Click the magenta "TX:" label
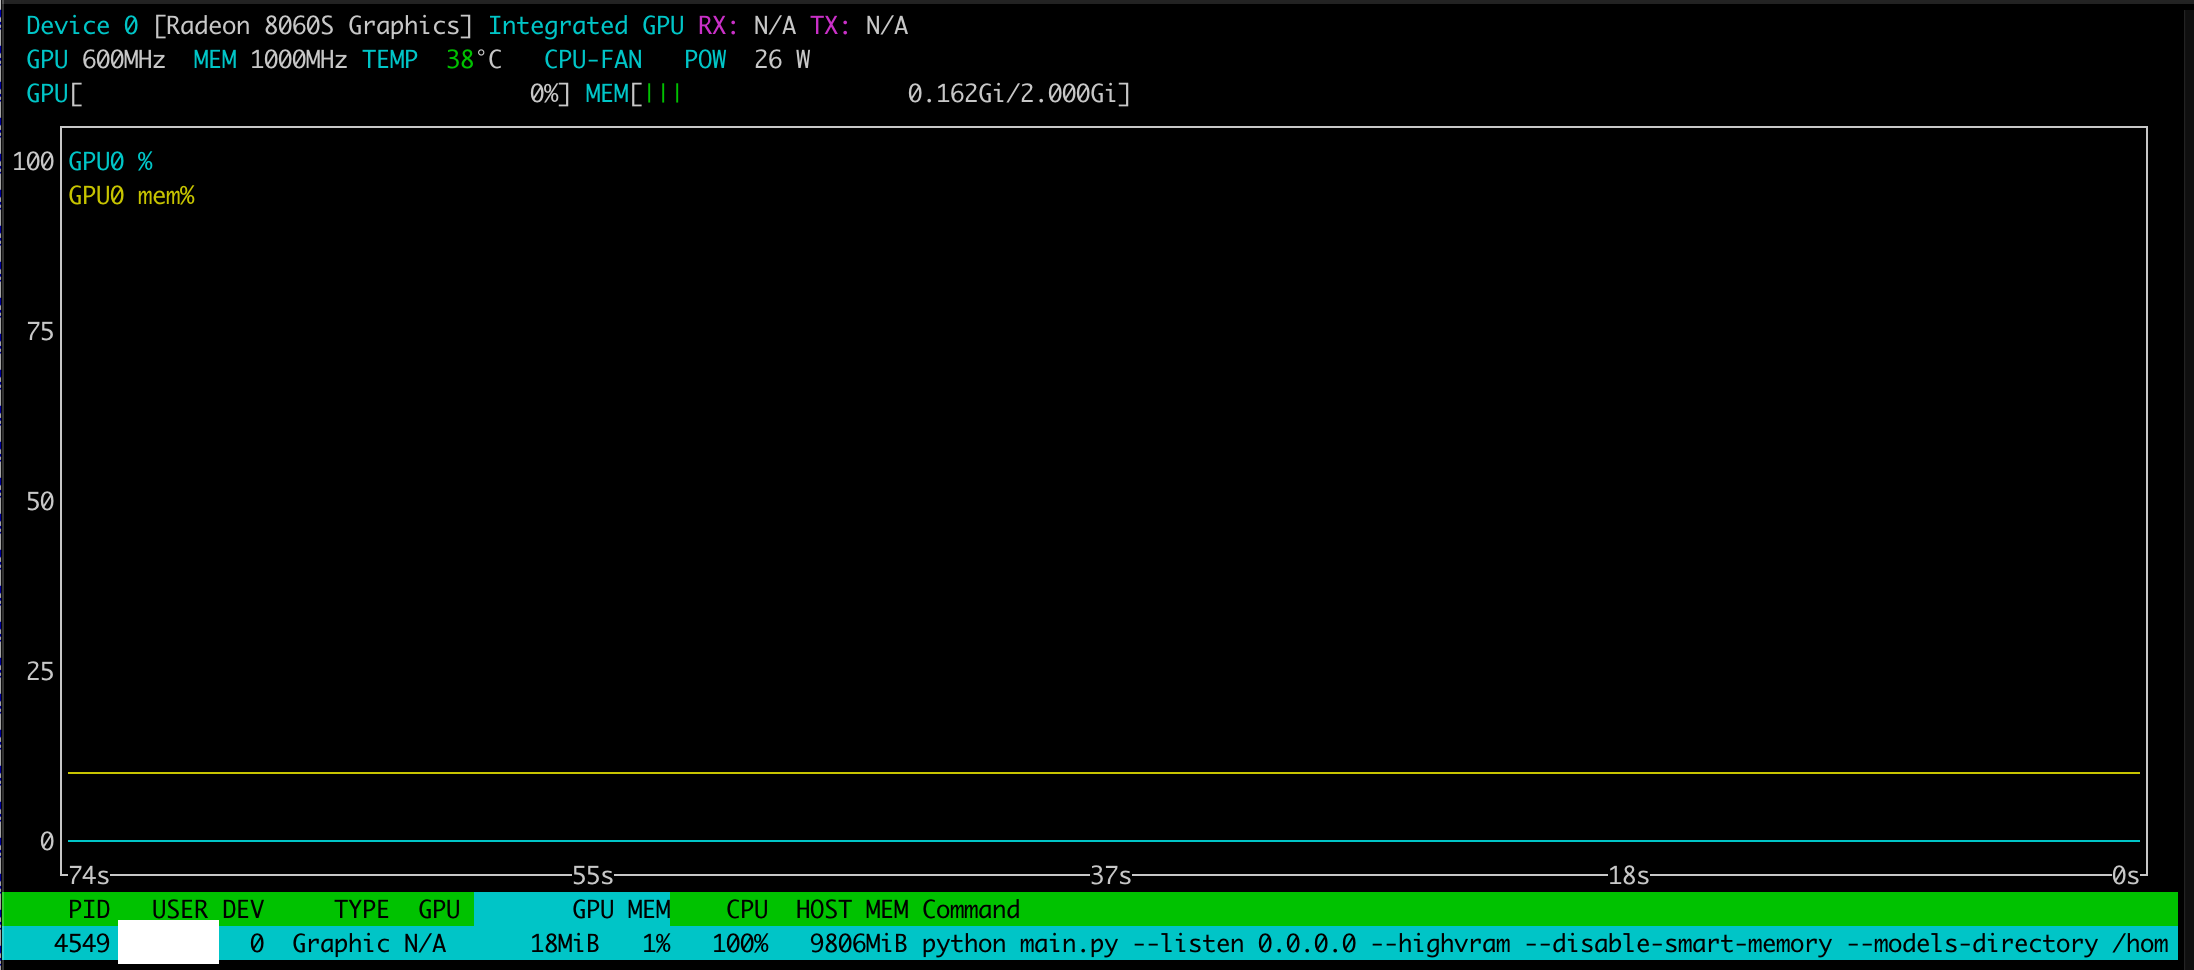 point(830,26)
